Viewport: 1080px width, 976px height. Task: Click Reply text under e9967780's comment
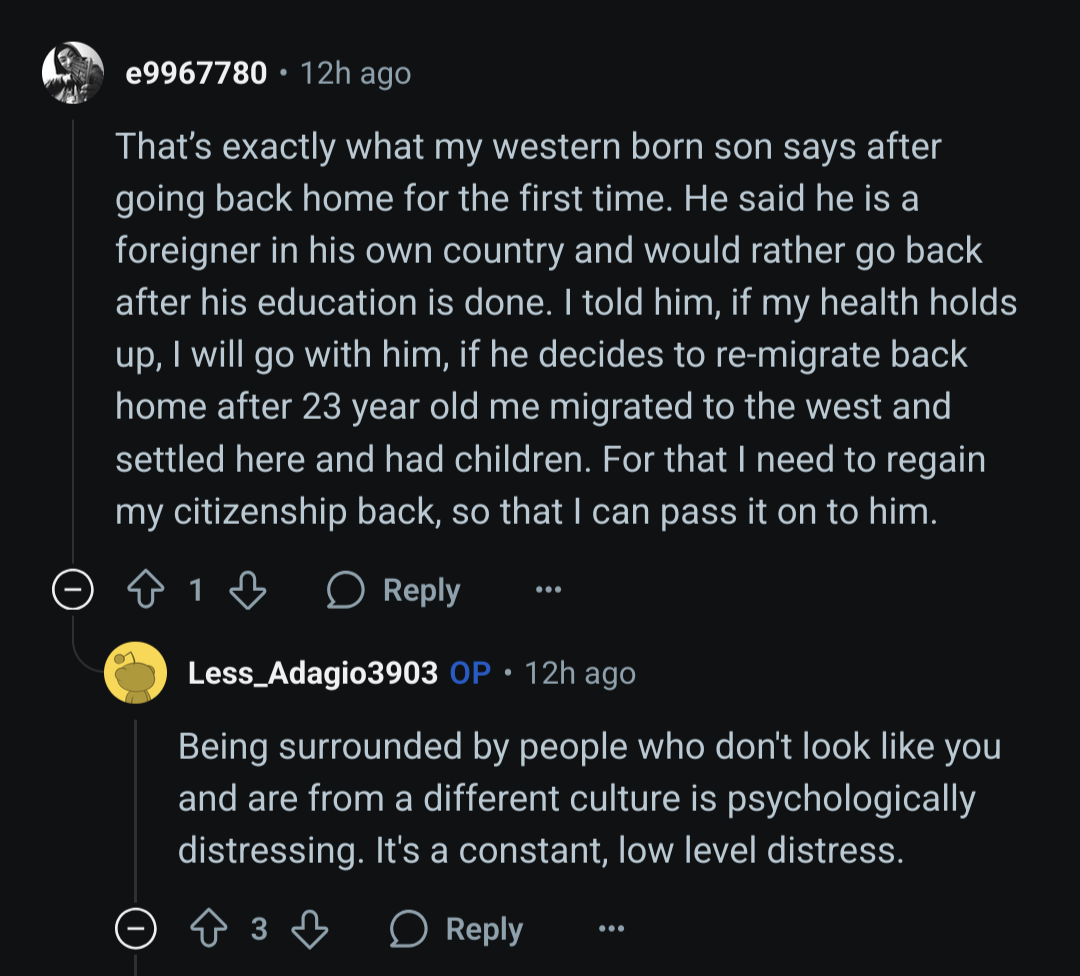(x=421, y=591)
